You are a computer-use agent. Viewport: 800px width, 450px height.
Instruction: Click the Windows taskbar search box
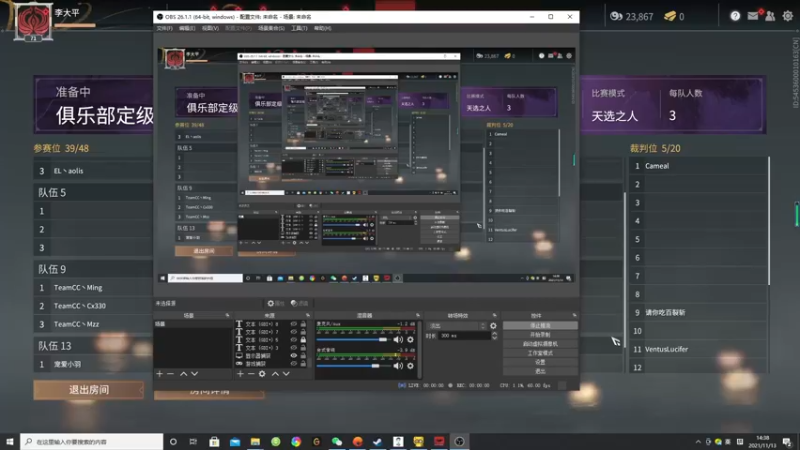92,442
